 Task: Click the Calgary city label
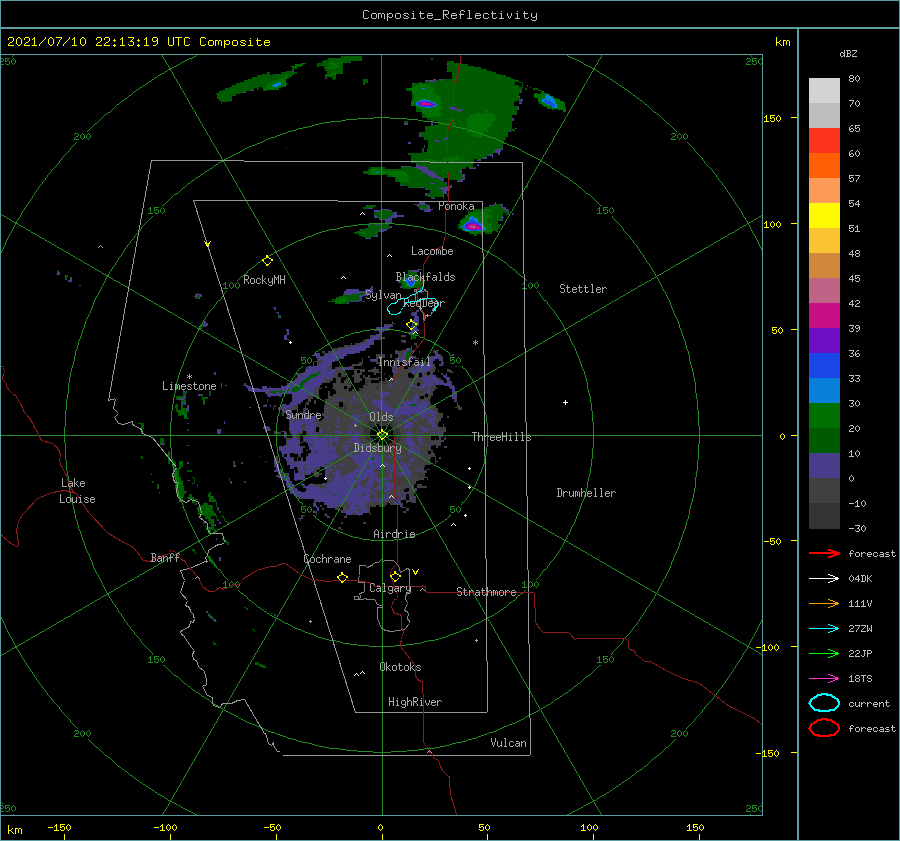pyautogui.click(x=390, y=588)
